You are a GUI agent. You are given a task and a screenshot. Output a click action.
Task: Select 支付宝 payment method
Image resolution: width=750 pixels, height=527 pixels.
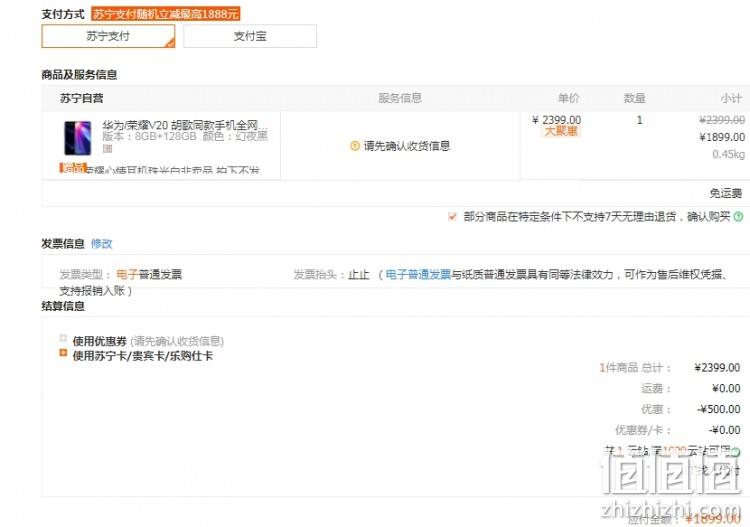point(250,36)
